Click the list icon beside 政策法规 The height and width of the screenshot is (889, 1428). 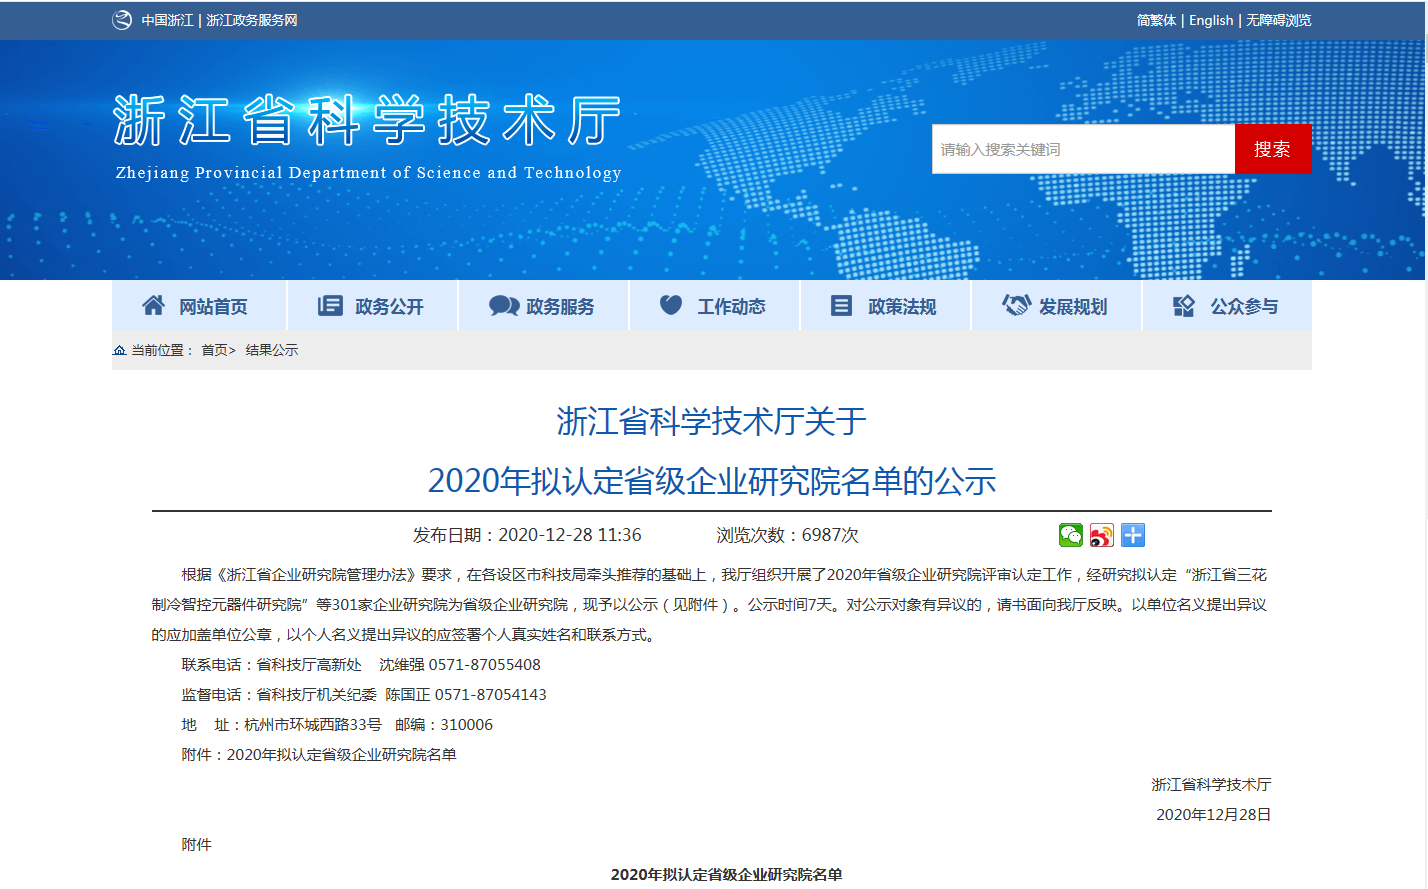click(x=842, y=306)
